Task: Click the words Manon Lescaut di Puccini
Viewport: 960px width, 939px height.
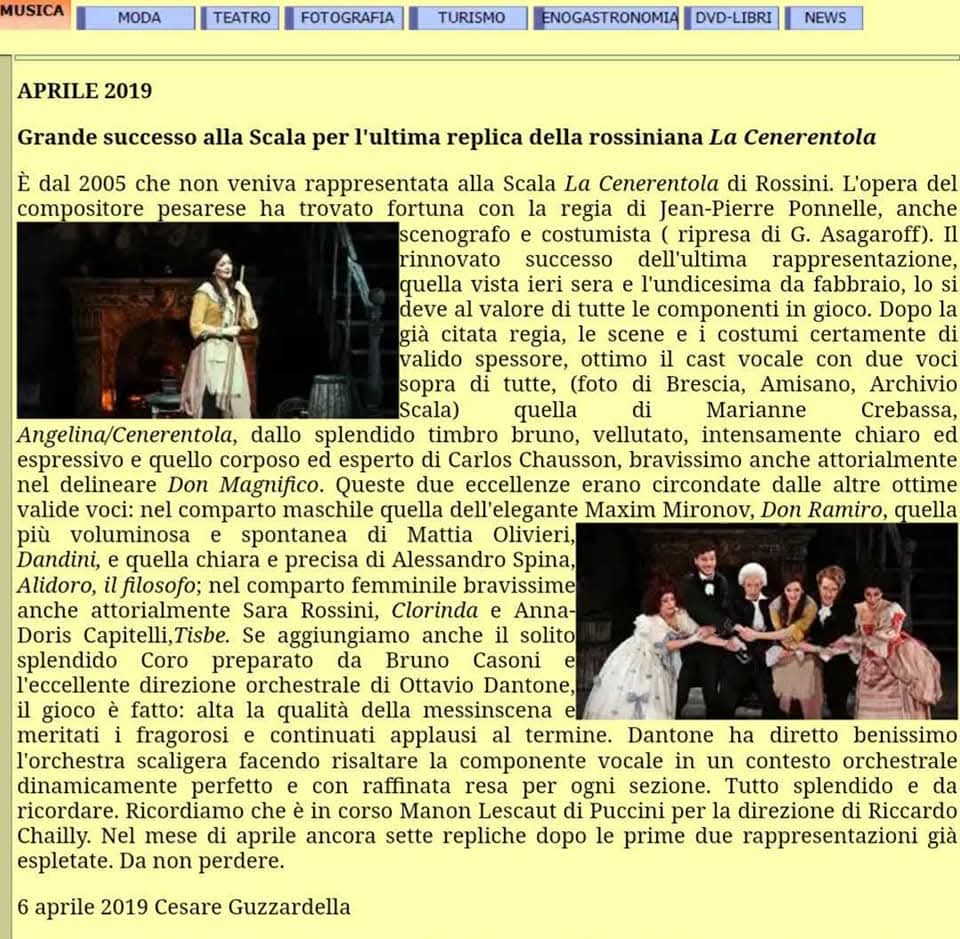Action: [x=532, y=811]
